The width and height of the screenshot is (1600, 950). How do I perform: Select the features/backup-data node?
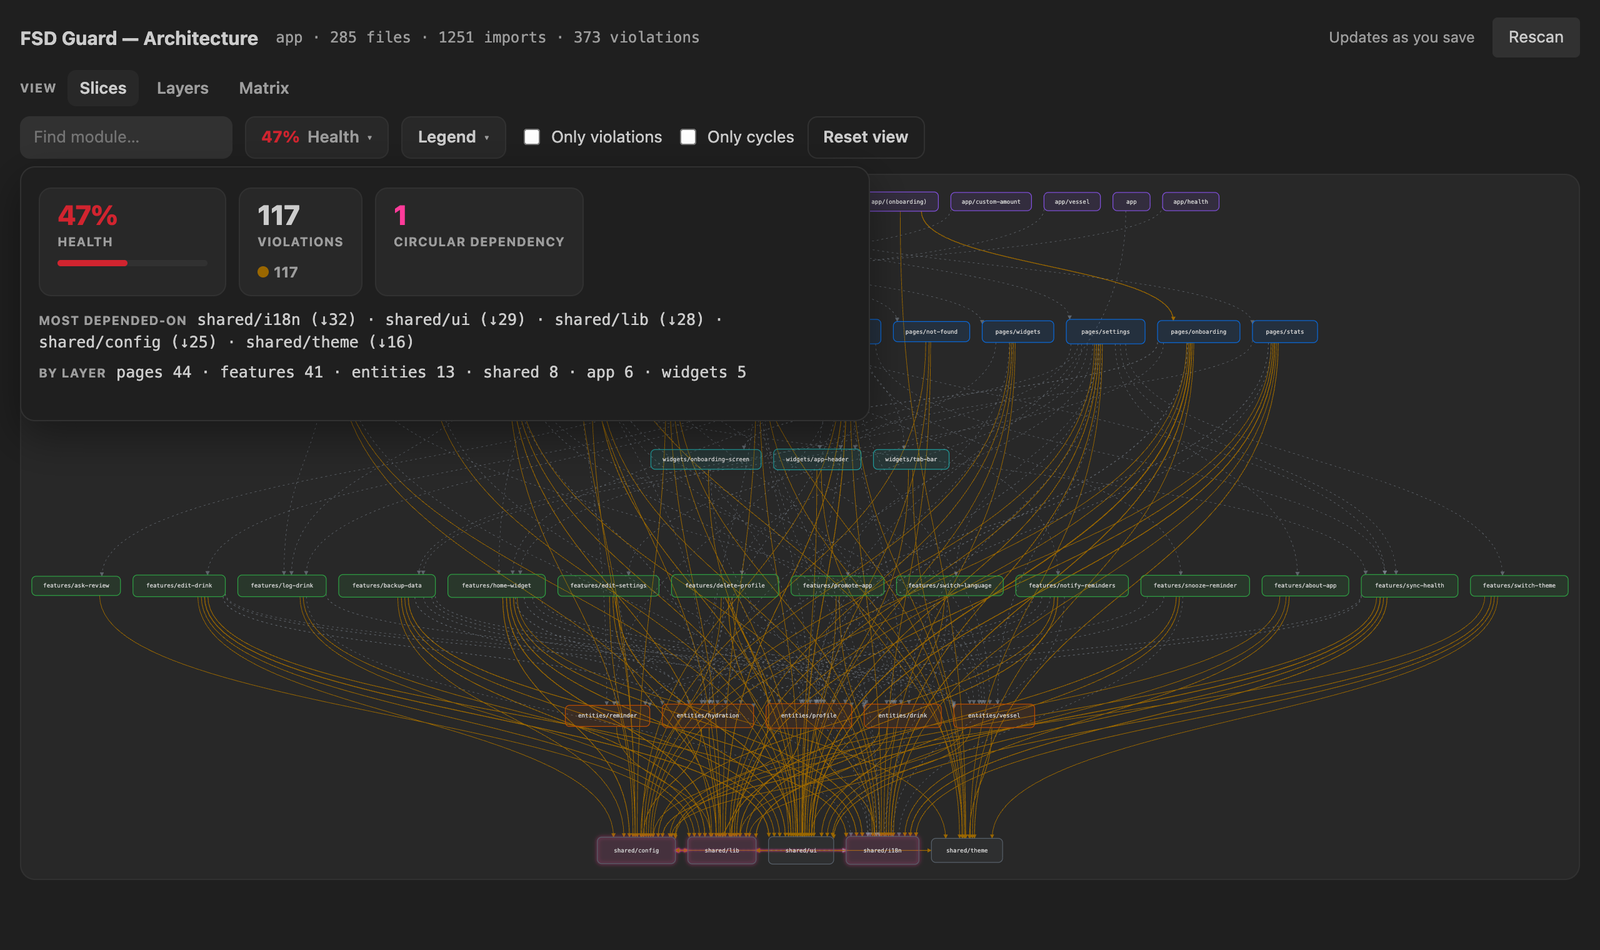pos(387,586)
